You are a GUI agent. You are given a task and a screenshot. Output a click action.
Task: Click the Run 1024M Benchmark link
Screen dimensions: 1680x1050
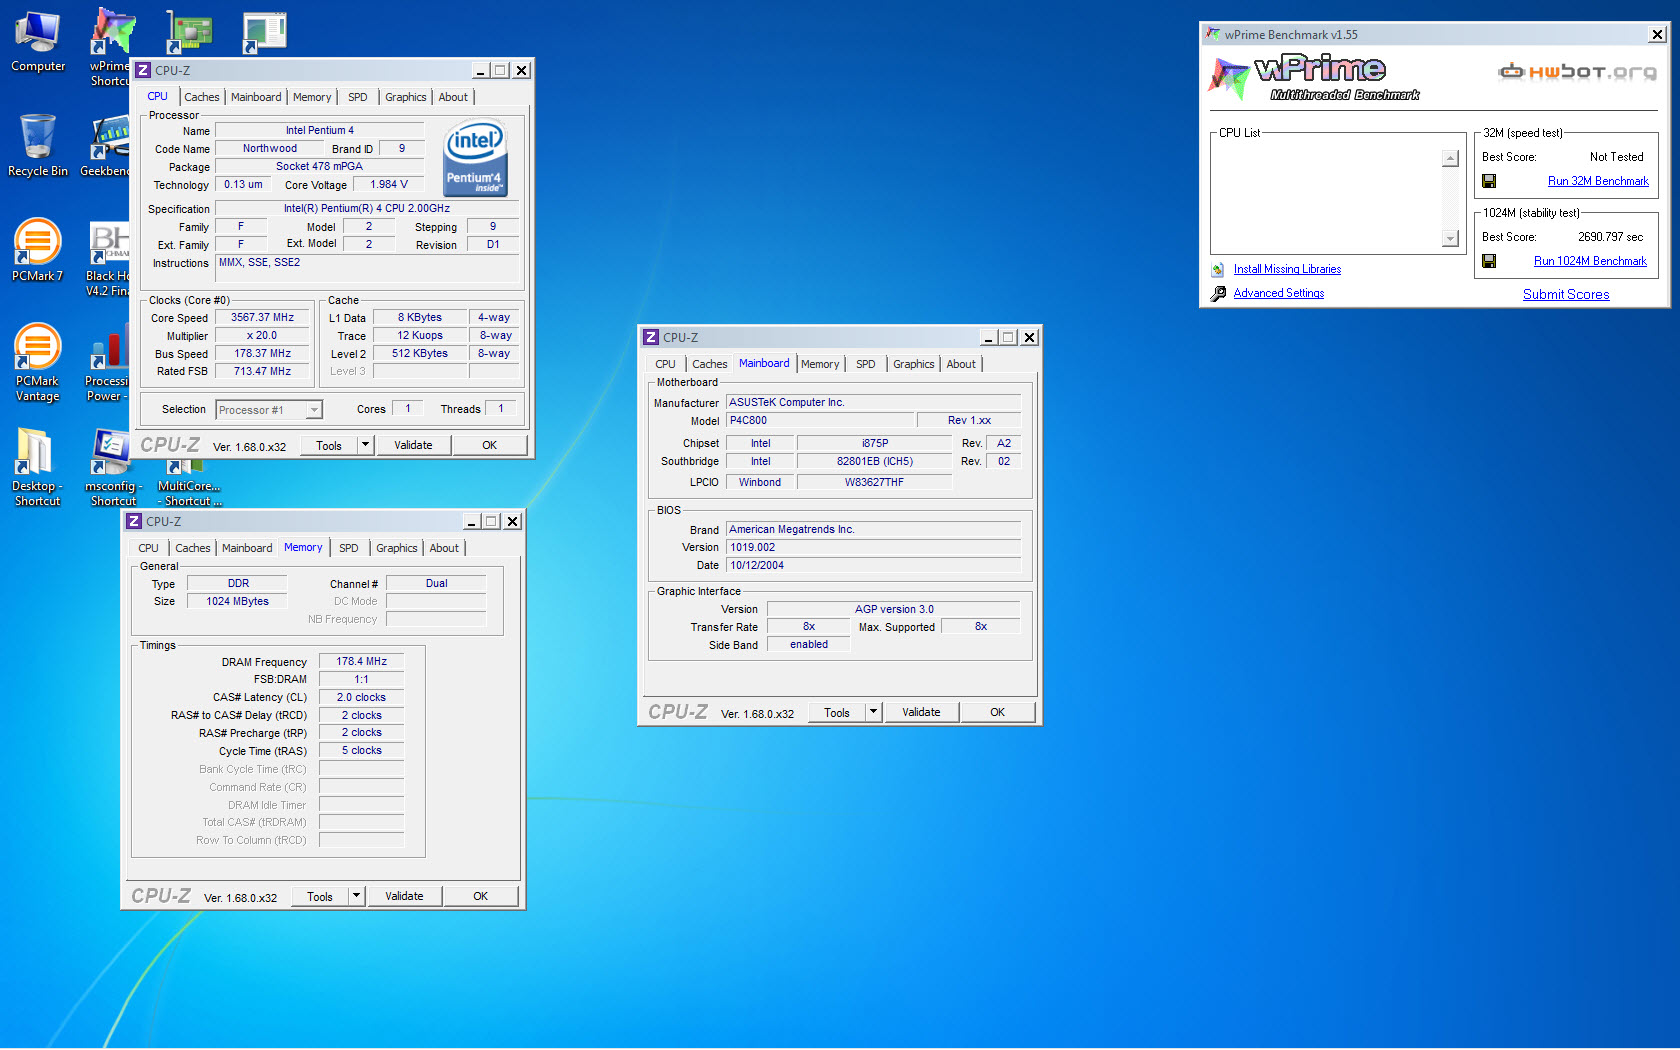click(x=1590, y=261)
